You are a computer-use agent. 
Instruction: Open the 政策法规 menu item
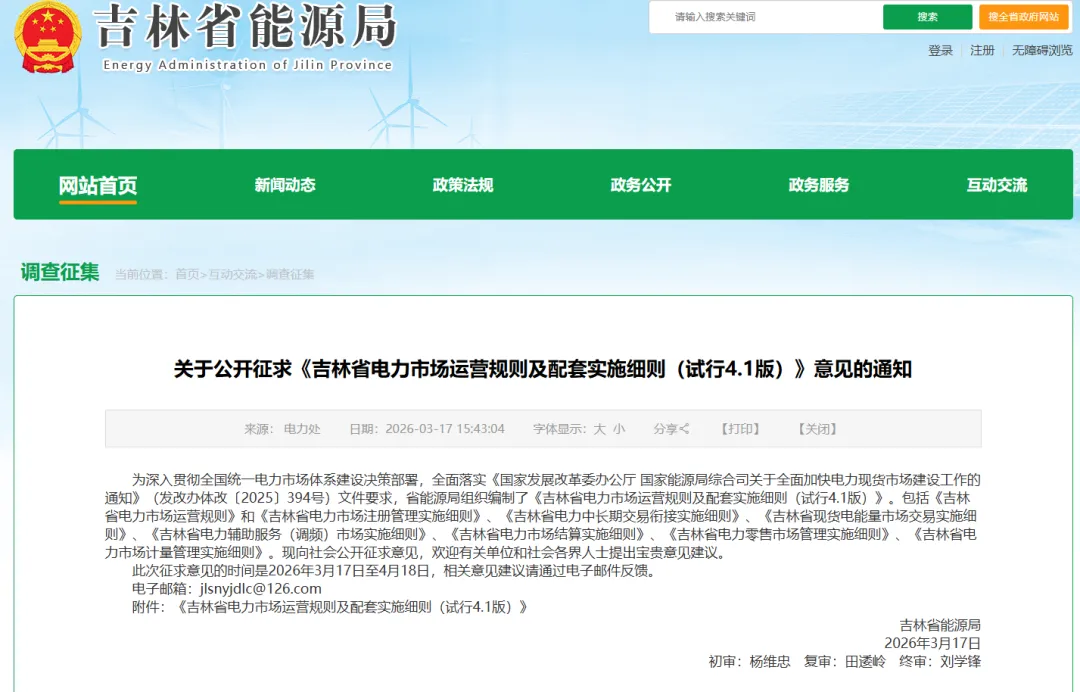(x=463, y=185)
